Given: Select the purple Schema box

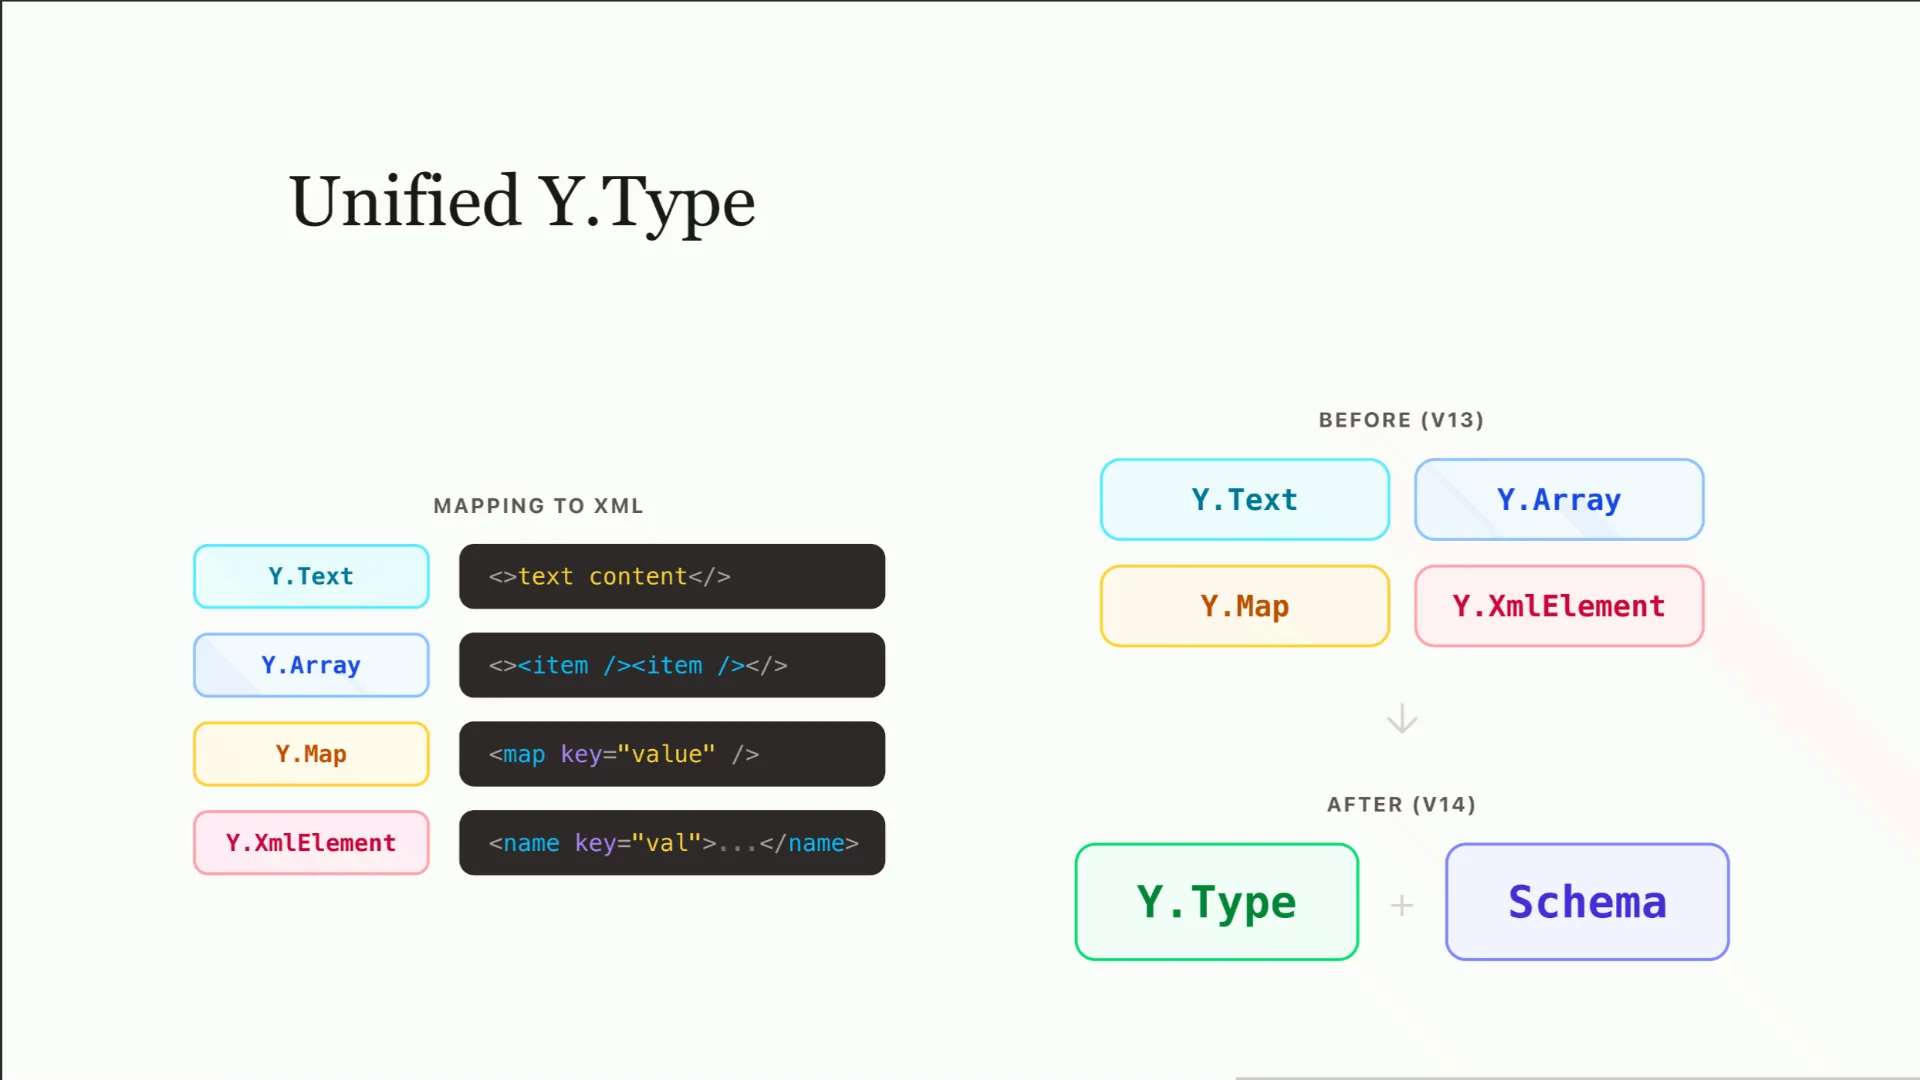Looking at the screenshot, I should [1587, 902].
